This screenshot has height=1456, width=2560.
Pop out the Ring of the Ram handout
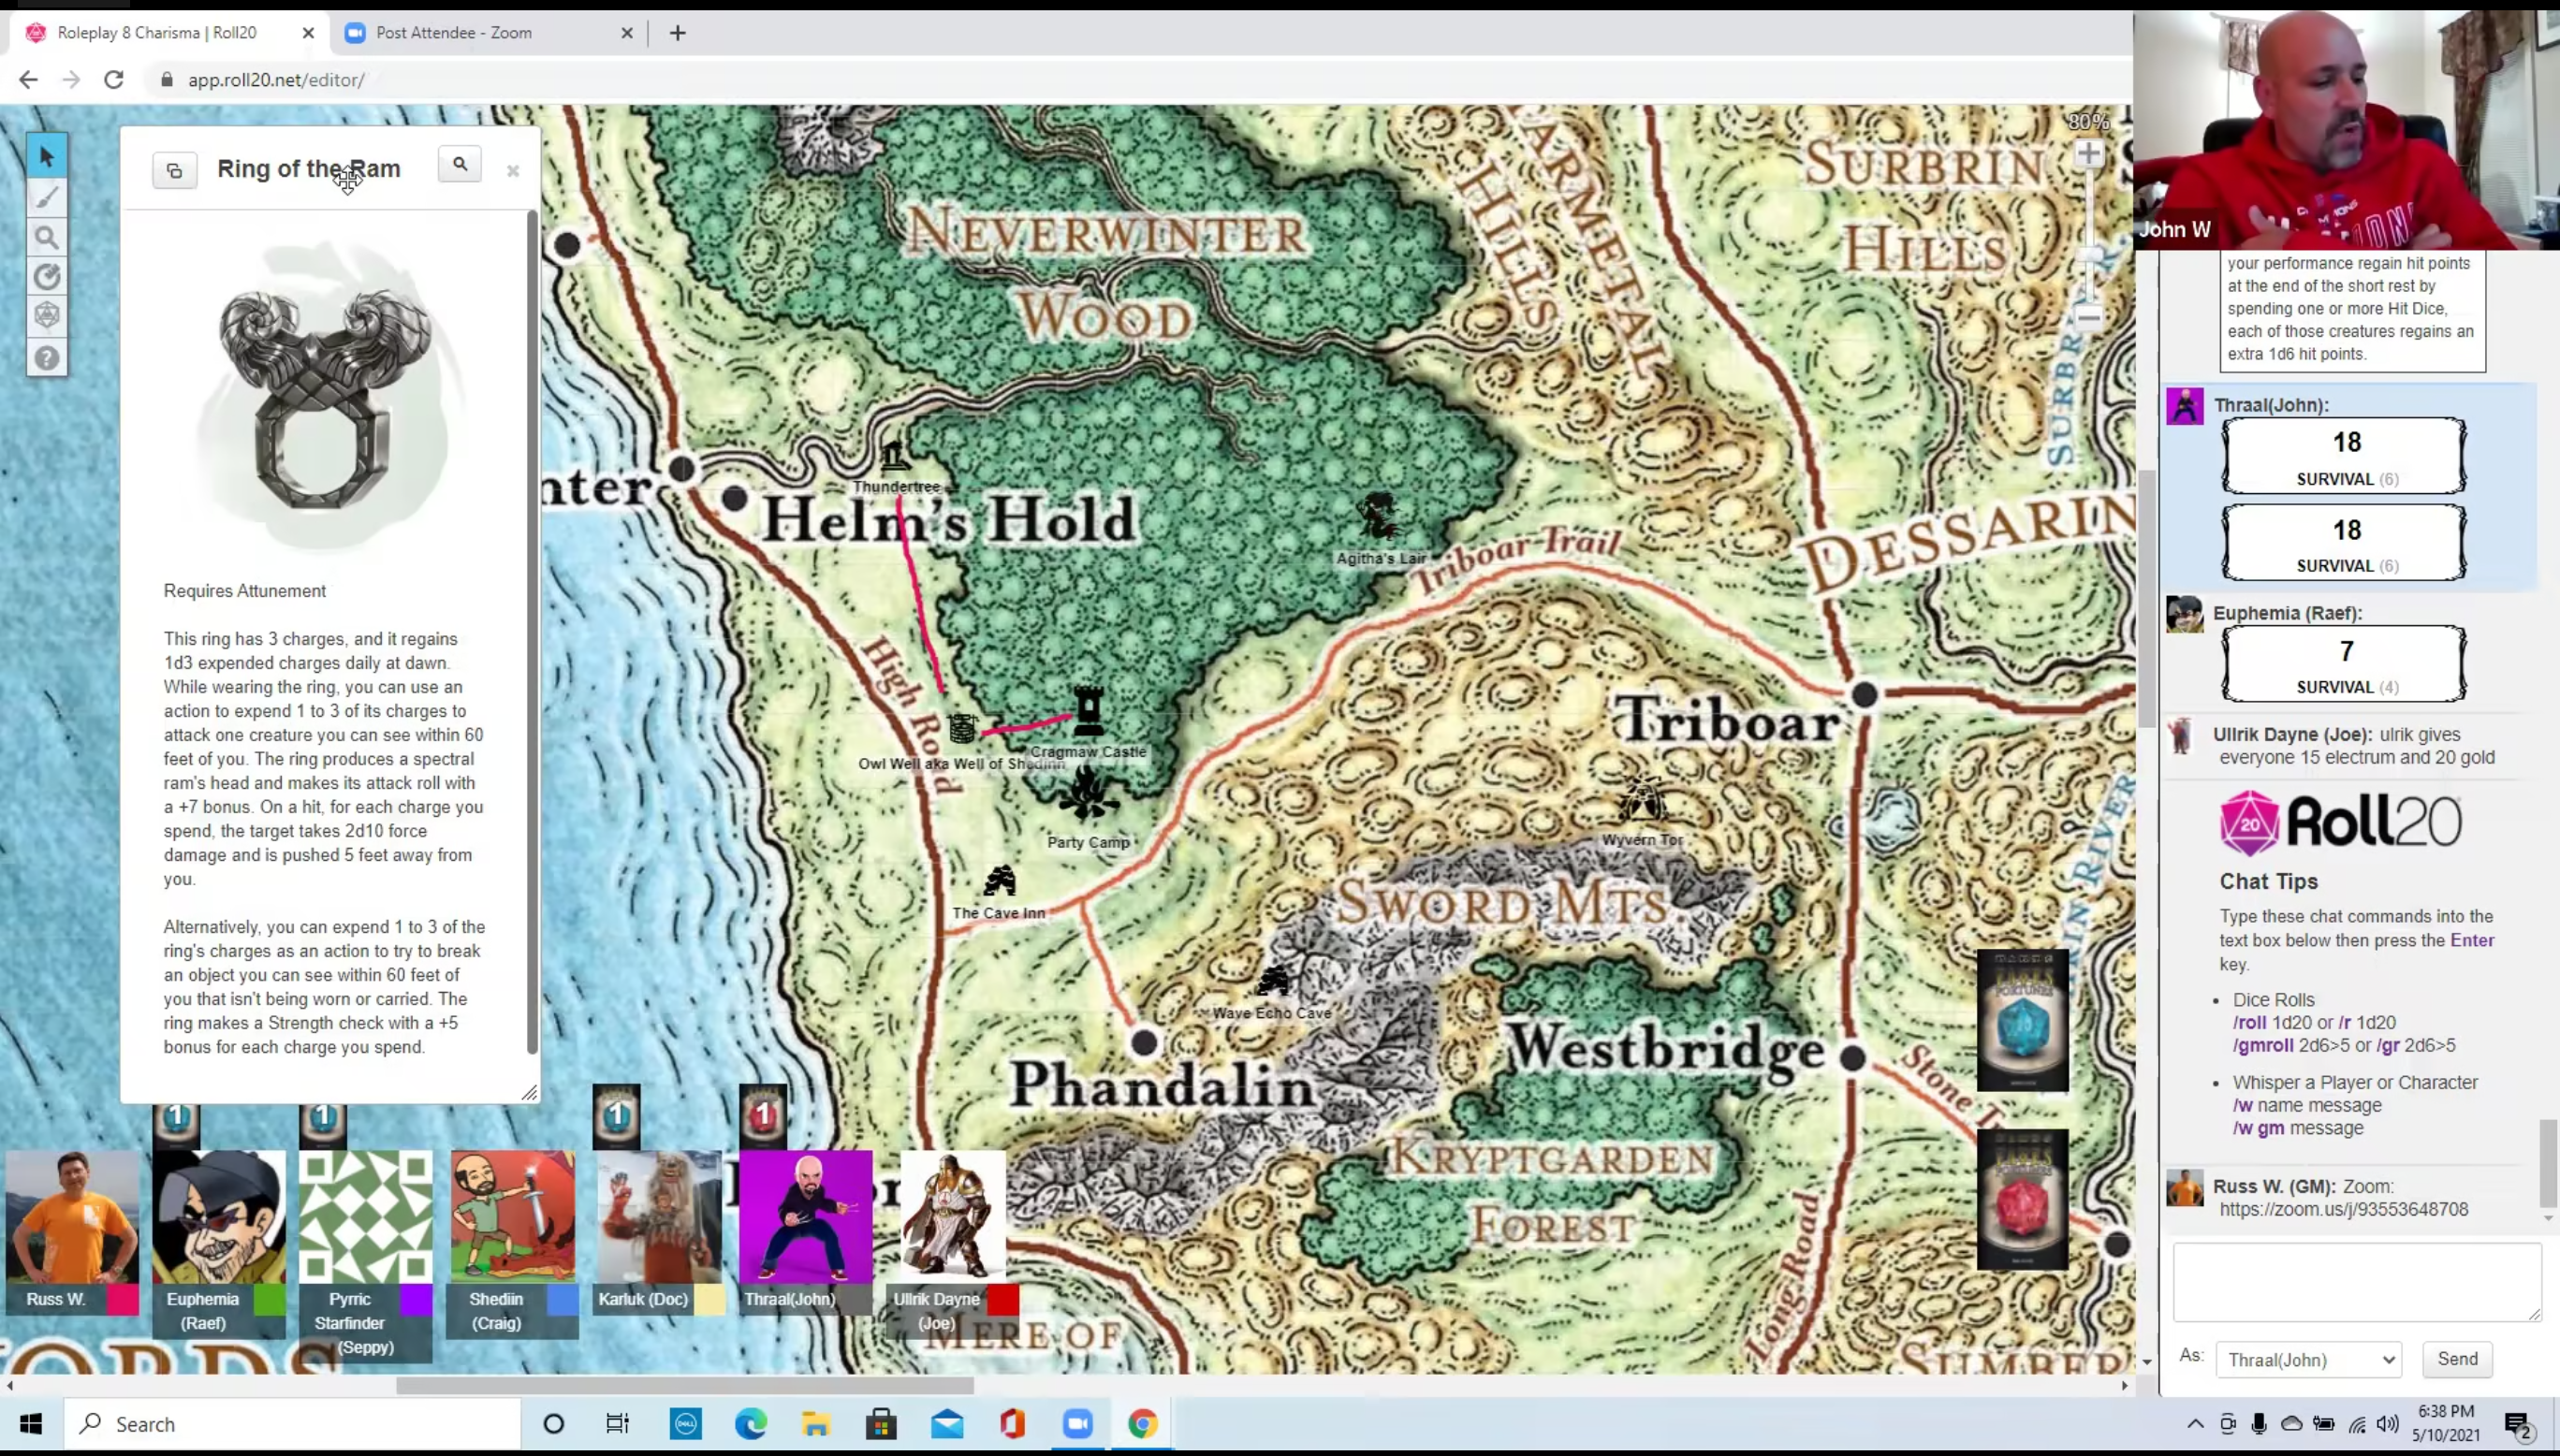(174, 171)
